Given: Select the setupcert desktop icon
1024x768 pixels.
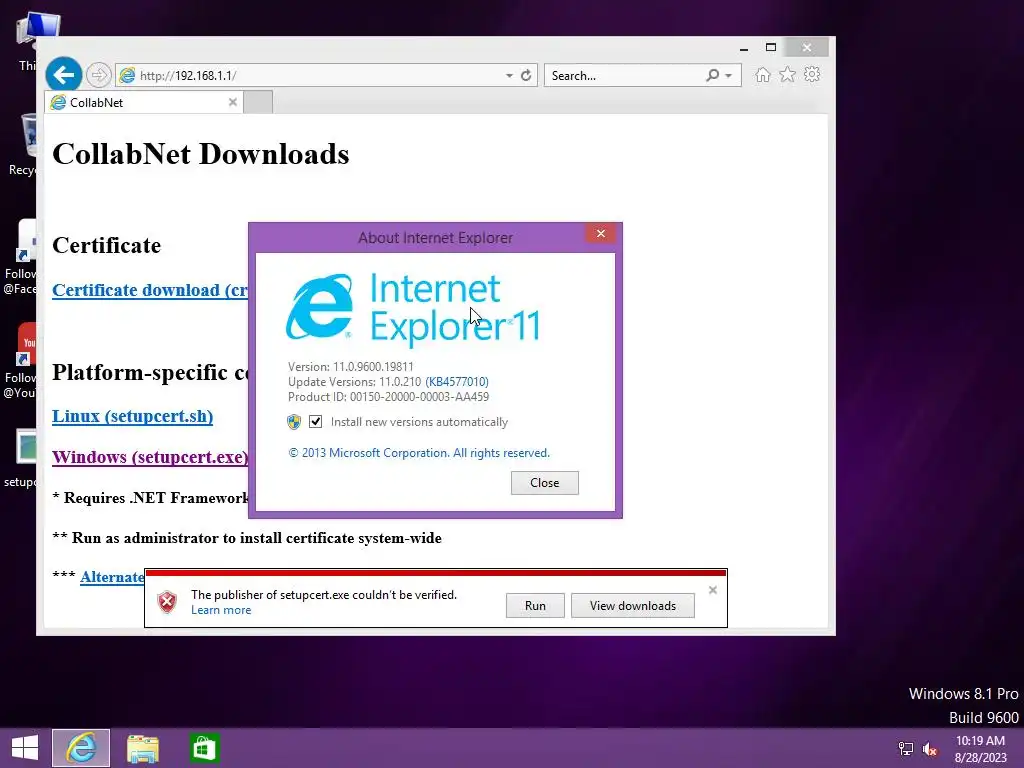Looking at the screenshot, I should (22, 458).
